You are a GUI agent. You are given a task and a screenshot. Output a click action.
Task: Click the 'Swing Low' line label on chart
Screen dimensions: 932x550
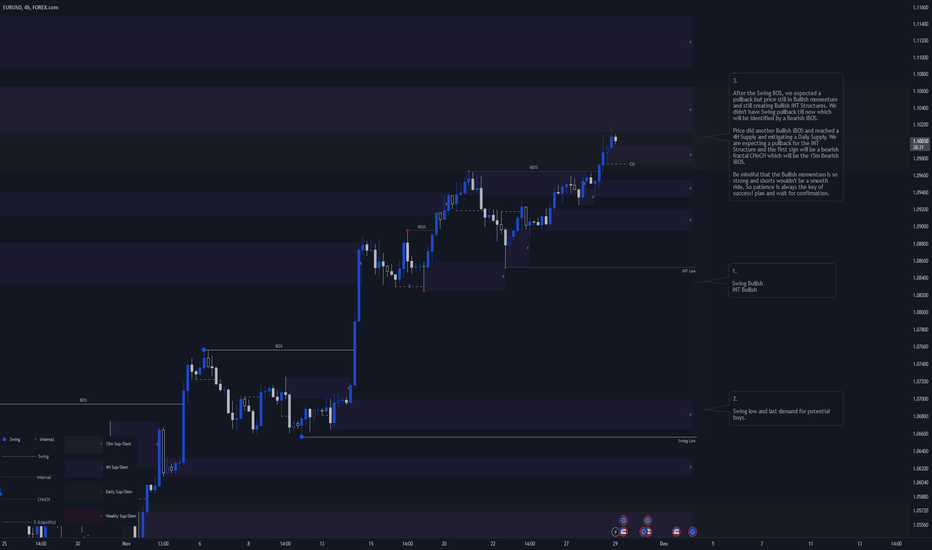(x=687, y=441)
